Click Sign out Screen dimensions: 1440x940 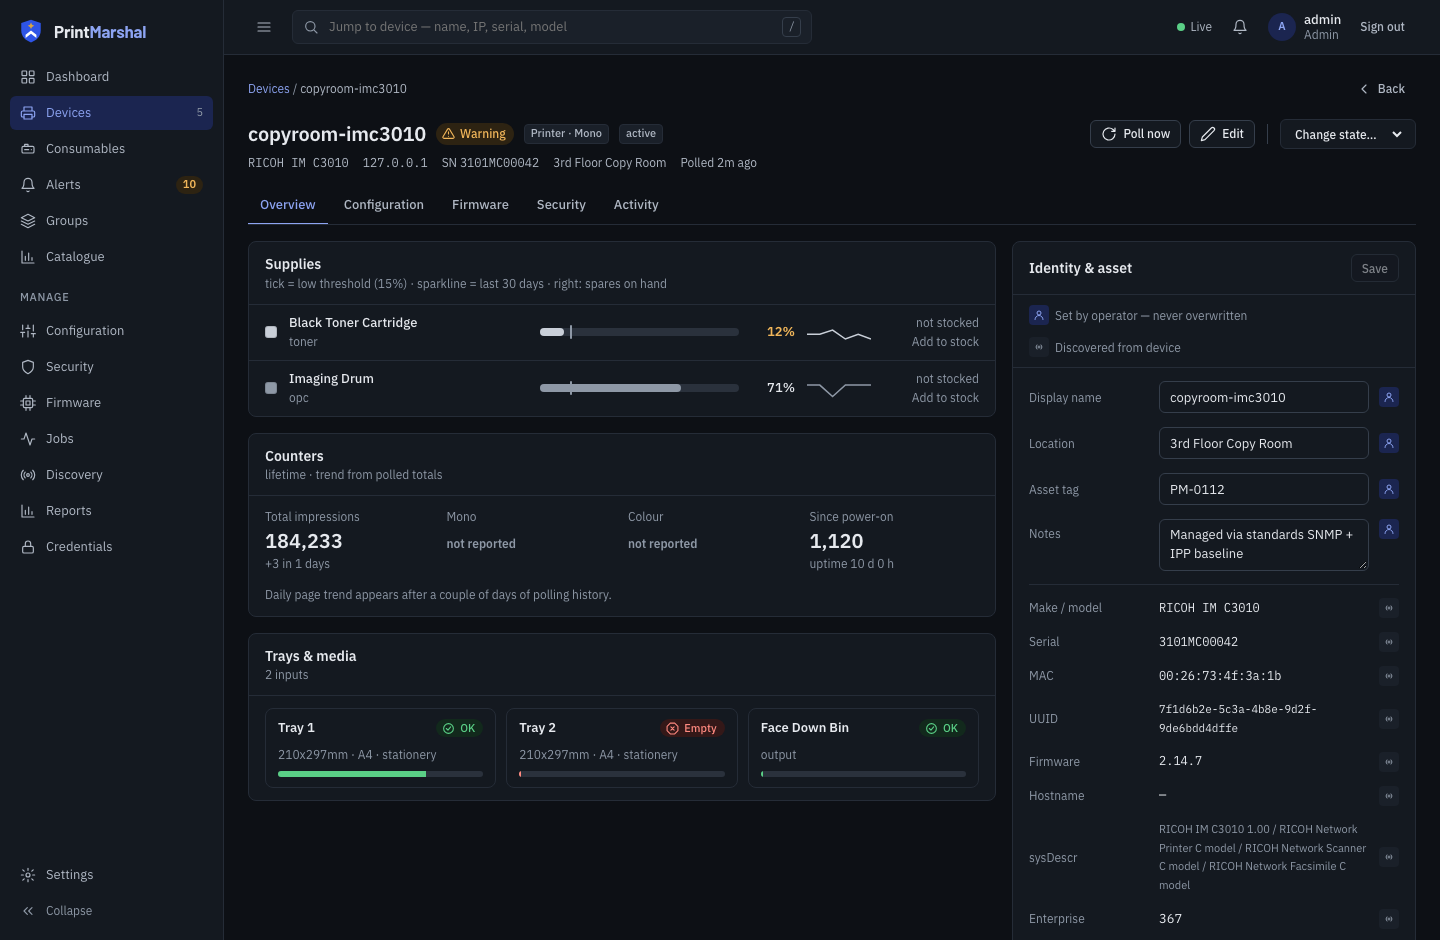1382,27
